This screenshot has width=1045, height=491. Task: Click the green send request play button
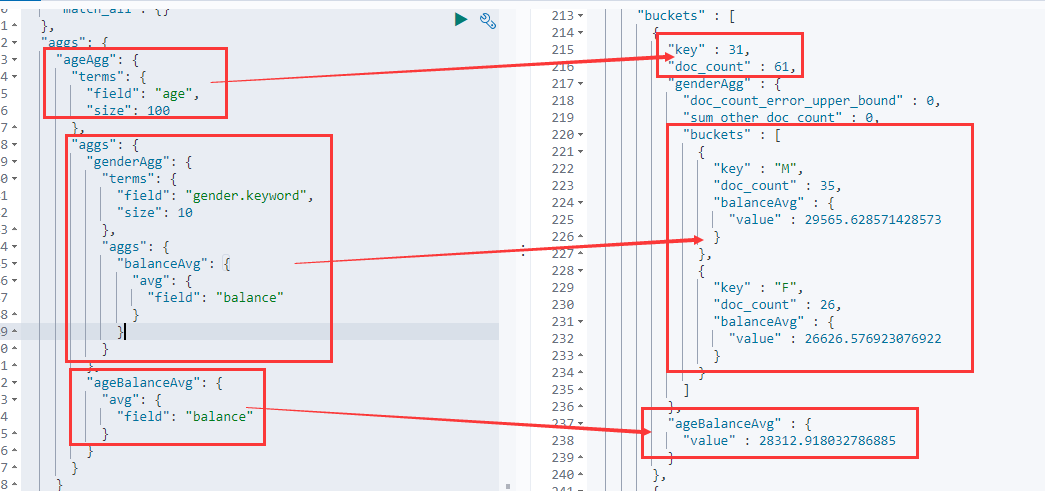(x=461, y=20)
